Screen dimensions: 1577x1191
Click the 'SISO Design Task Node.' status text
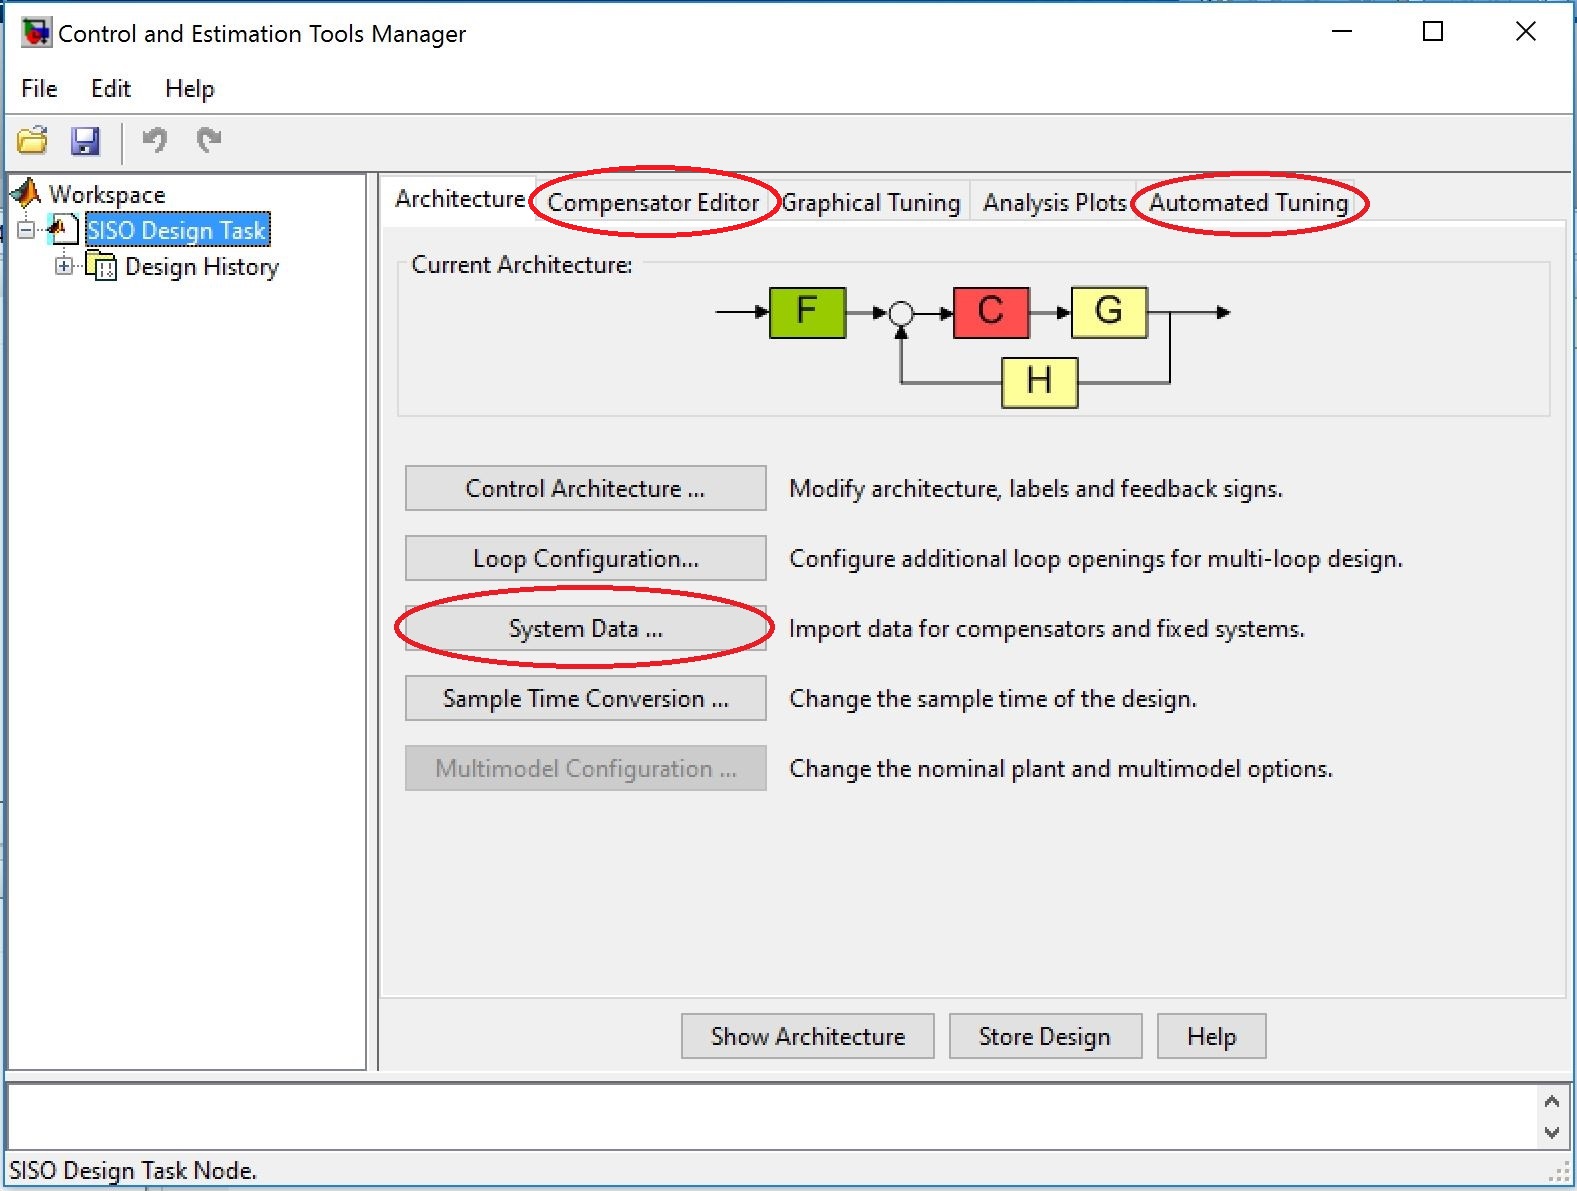coord(133,1170)
